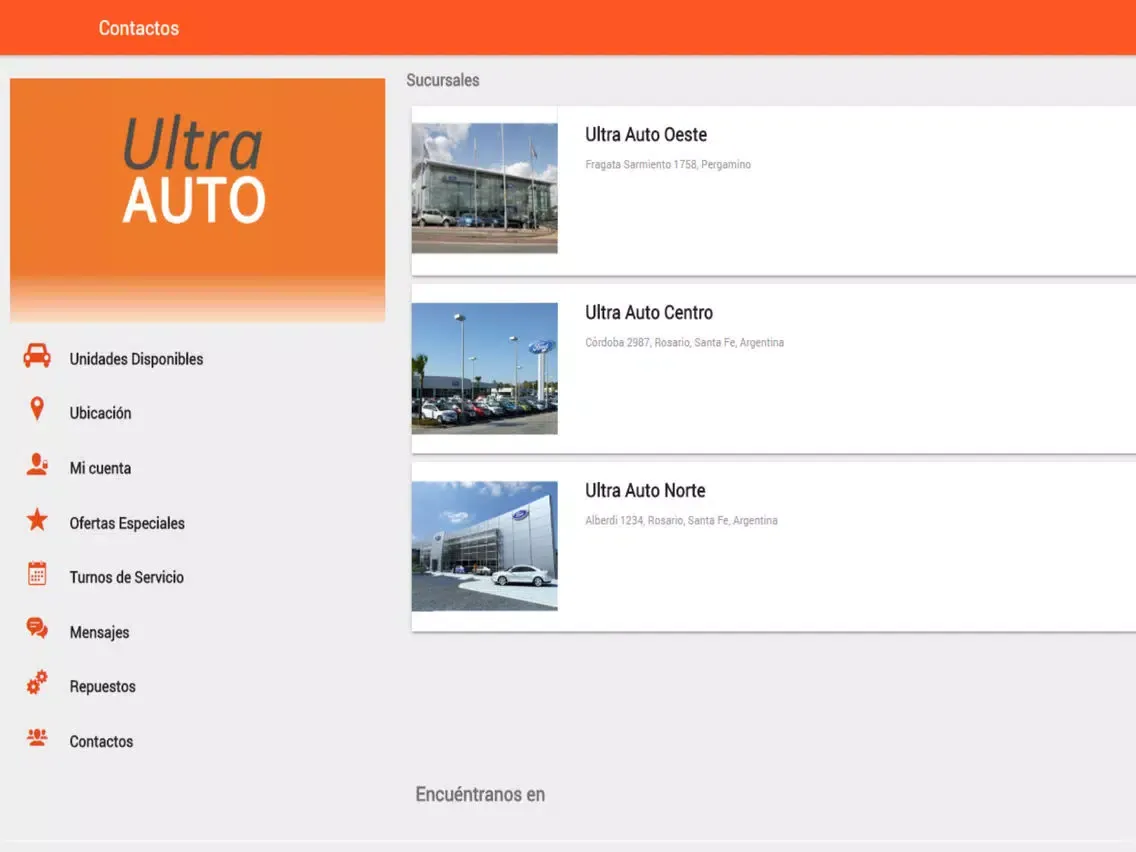Select the Ultra Auto Norte branch title
The height and width of the screenshot is (852, 1136).
pos(645,491)
